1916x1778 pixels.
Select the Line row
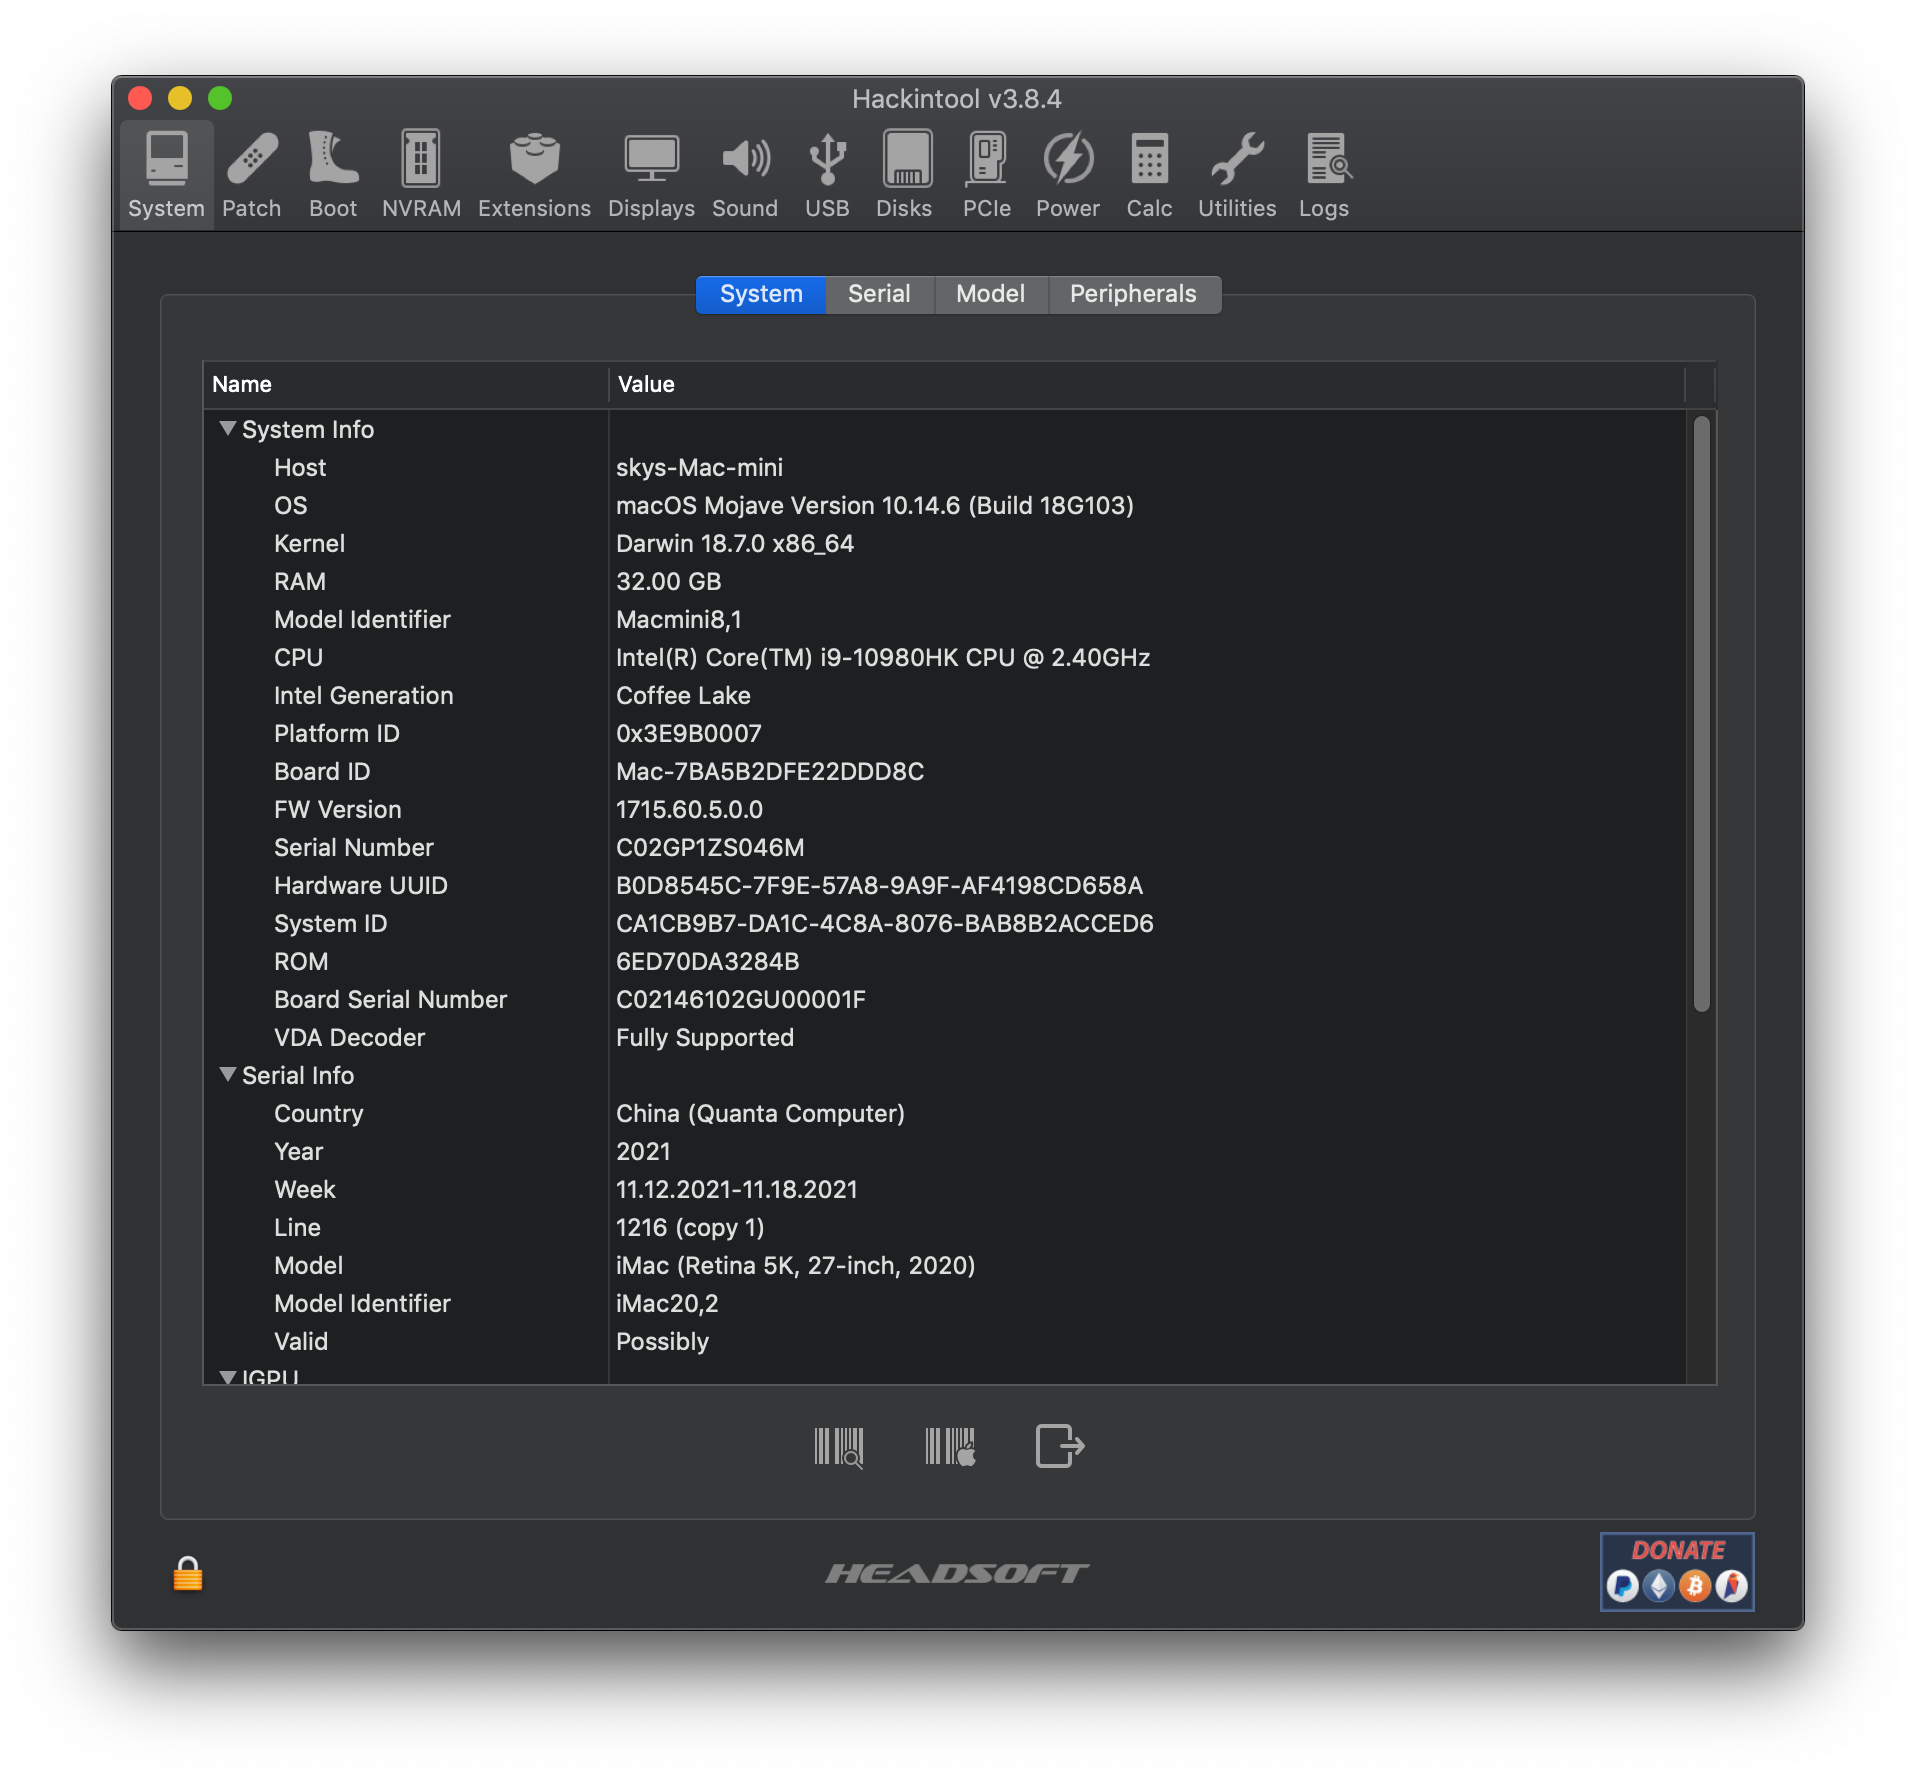click(x=945, y=1228)
